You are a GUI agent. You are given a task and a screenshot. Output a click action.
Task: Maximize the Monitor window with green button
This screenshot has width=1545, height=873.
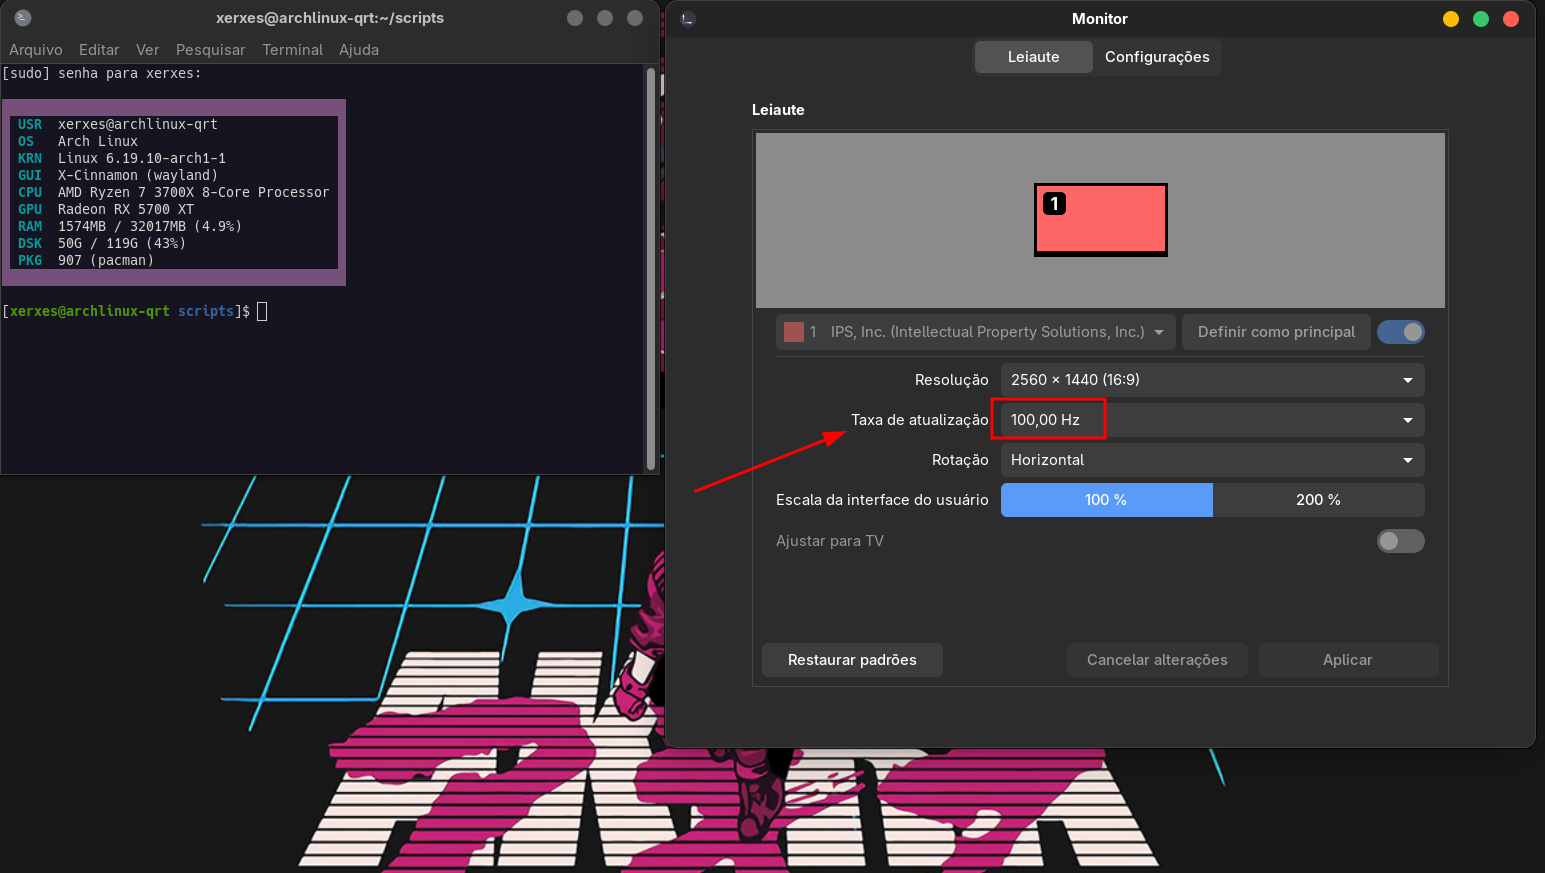click(x=1481, y=19)
